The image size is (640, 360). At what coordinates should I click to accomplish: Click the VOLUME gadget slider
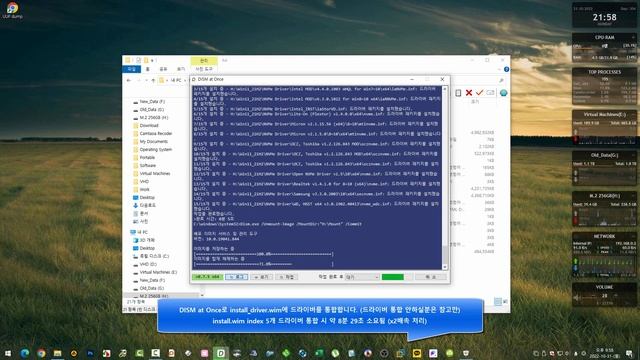coord(604,299)
